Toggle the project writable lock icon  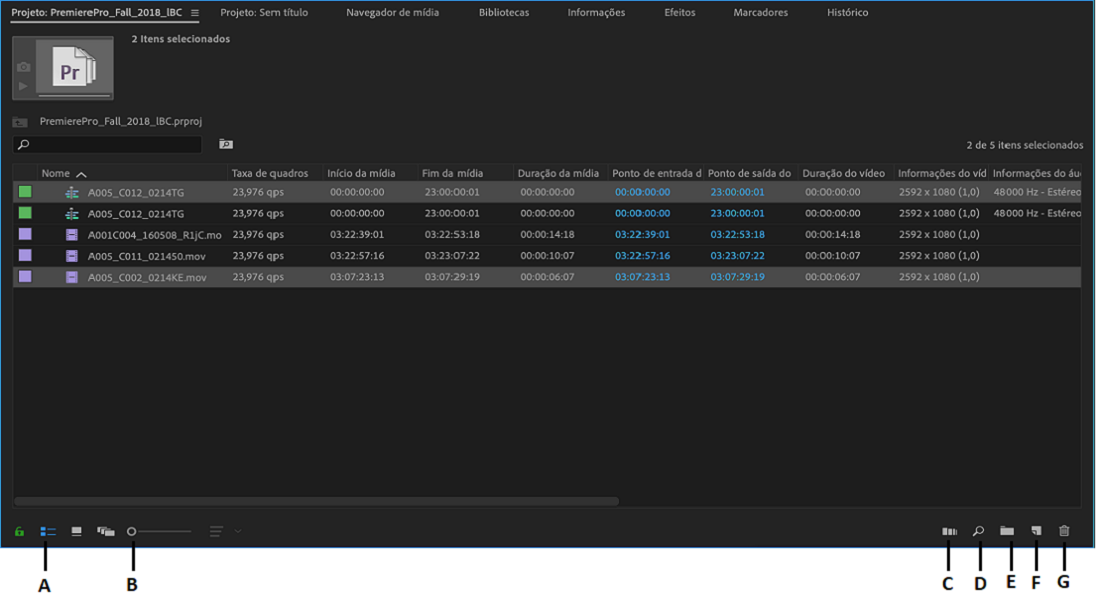20,532
